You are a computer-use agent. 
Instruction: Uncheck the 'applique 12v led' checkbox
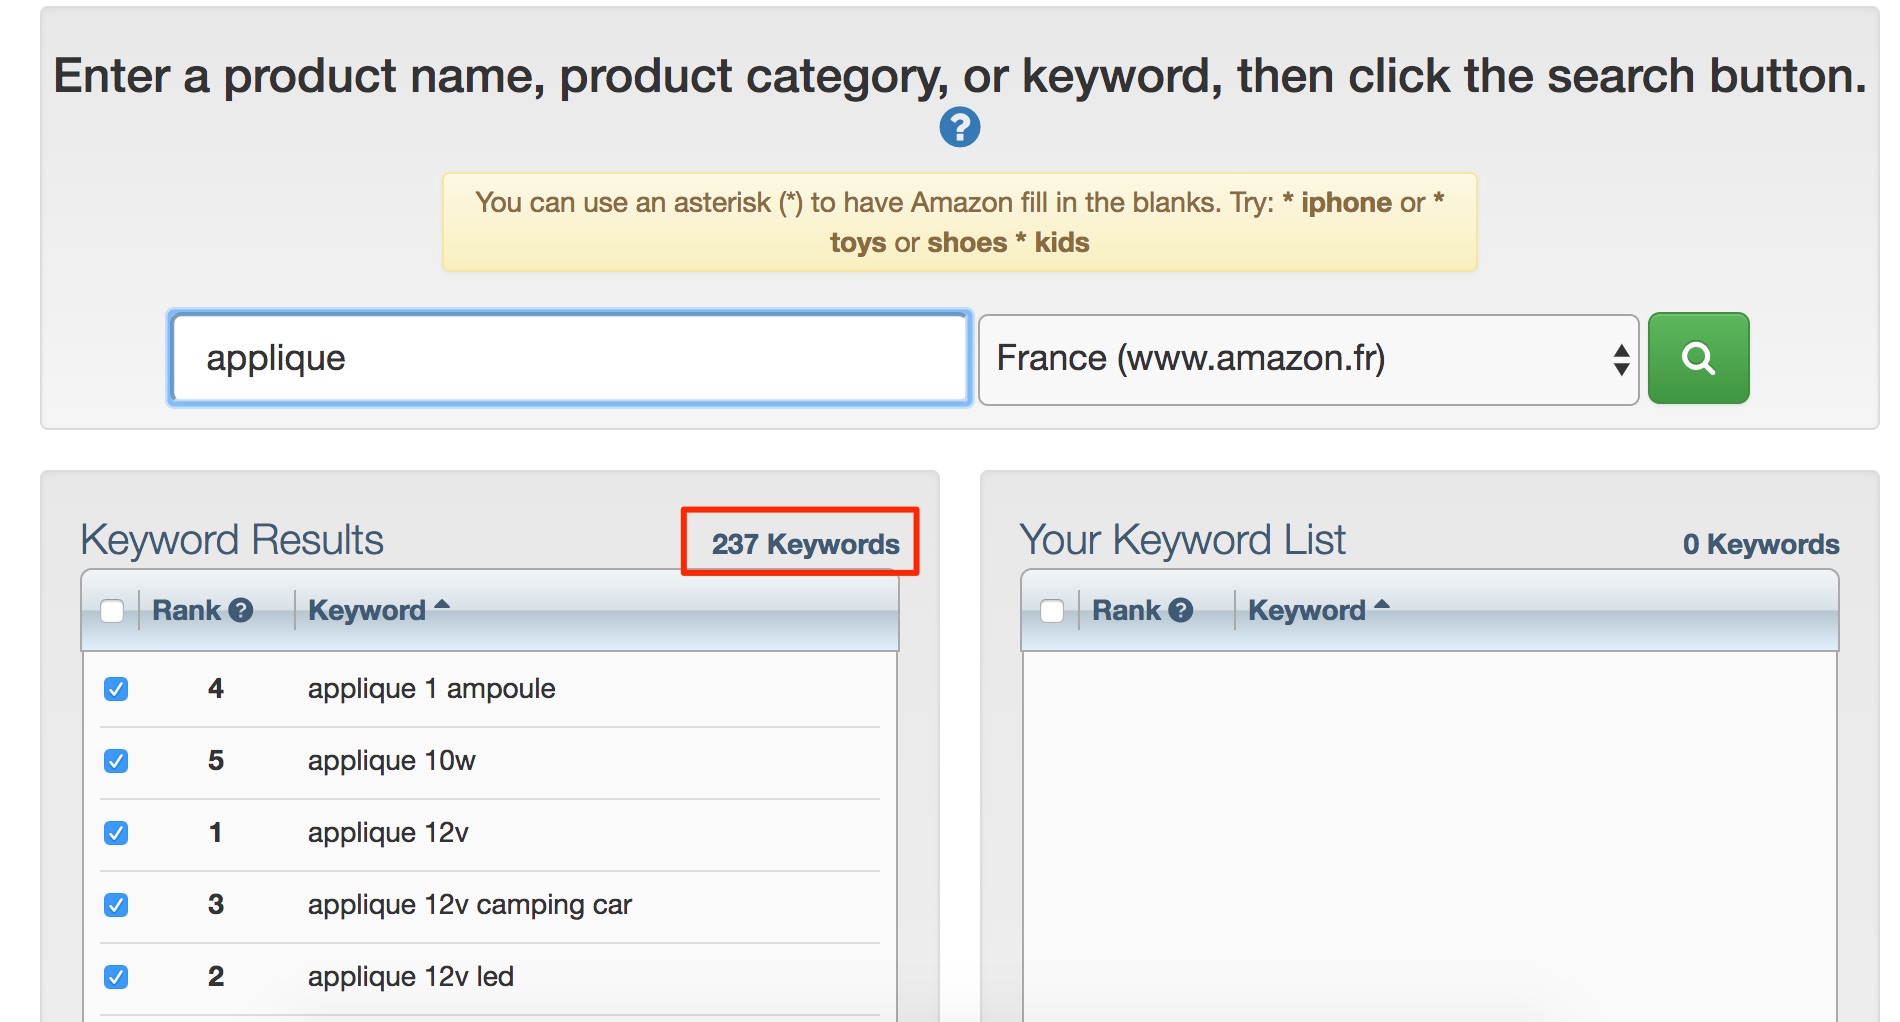[116, 977]
